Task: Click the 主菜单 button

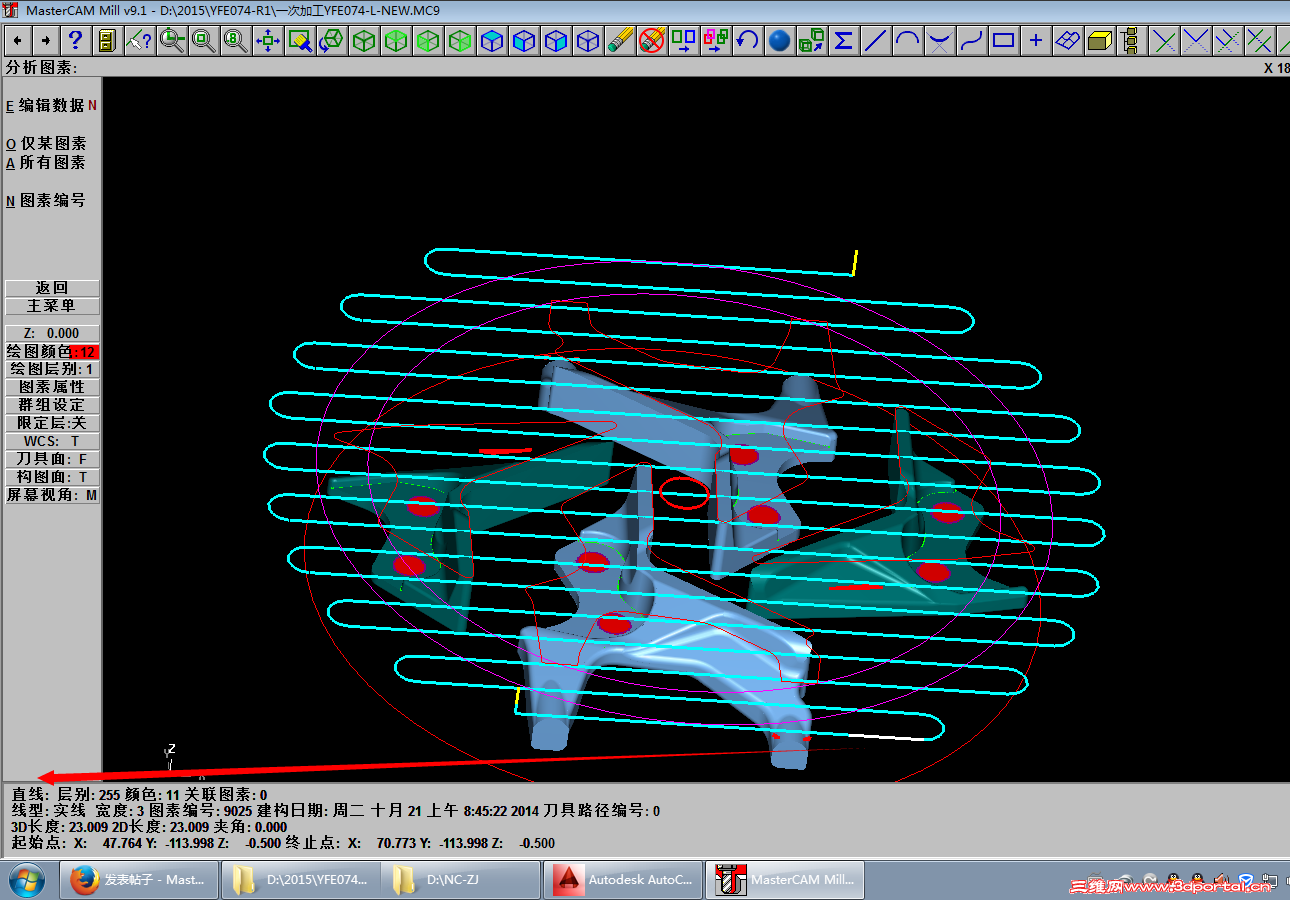Action: [x=51, y=306]
